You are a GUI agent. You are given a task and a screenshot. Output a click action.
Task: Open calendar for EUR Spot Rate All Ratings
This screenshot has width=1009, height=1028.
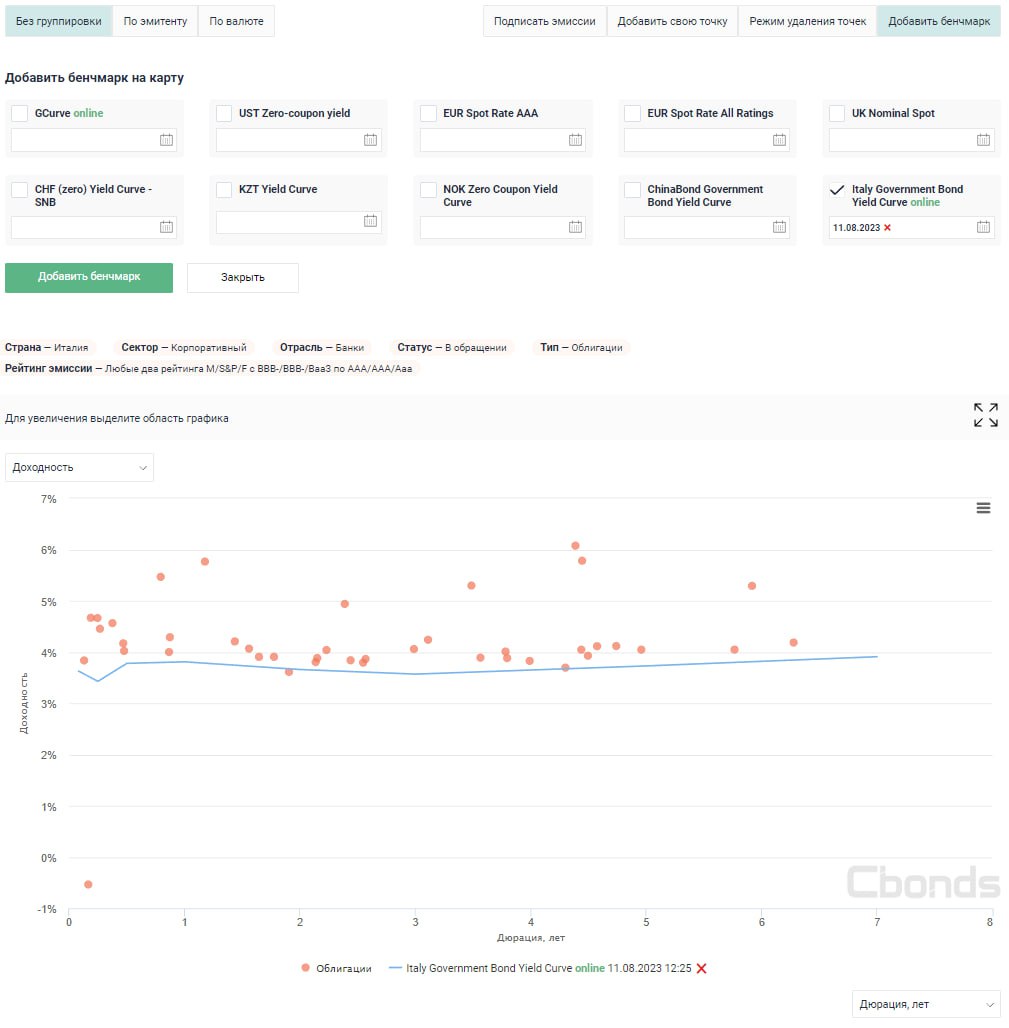pyautogui.click(x=779, y=140)
